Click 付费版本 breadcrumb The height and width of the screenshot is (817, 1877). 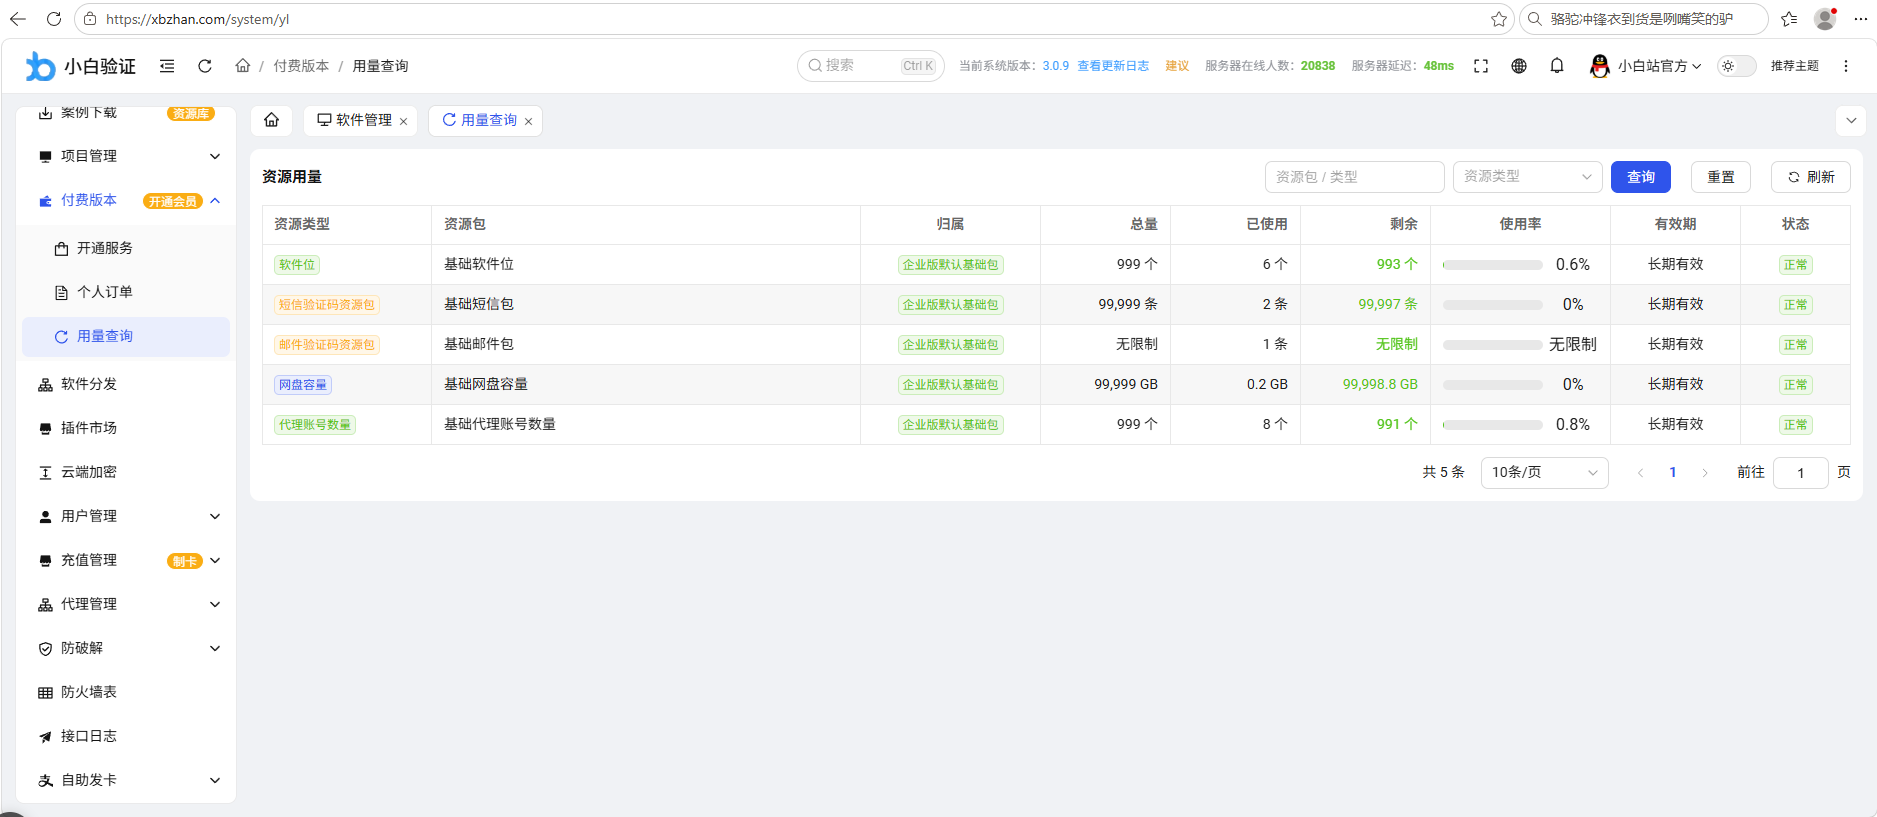[x=301, y=66]
